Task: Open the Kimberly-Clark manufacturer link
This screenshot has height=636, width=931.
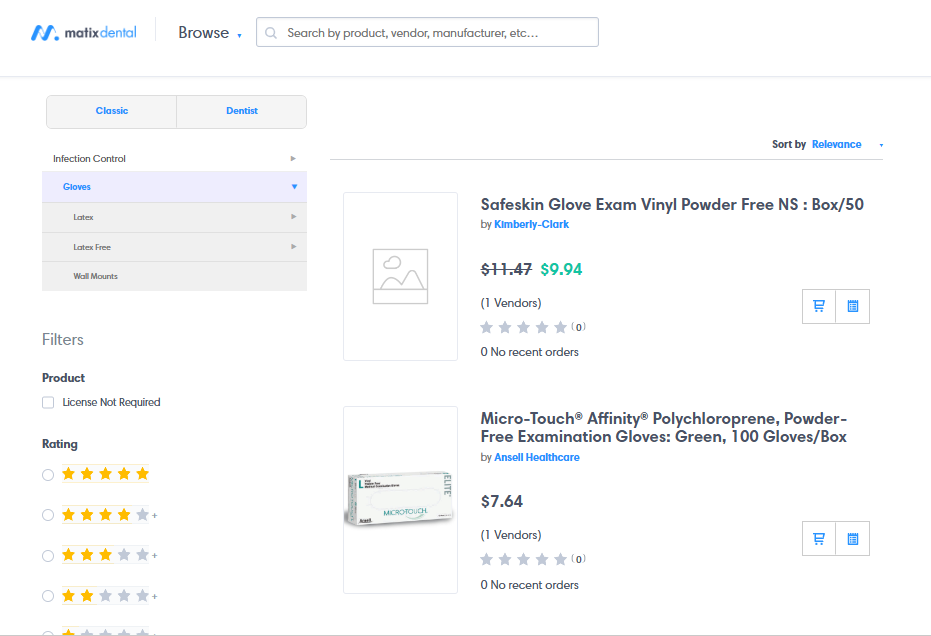Action: [531, 224]
